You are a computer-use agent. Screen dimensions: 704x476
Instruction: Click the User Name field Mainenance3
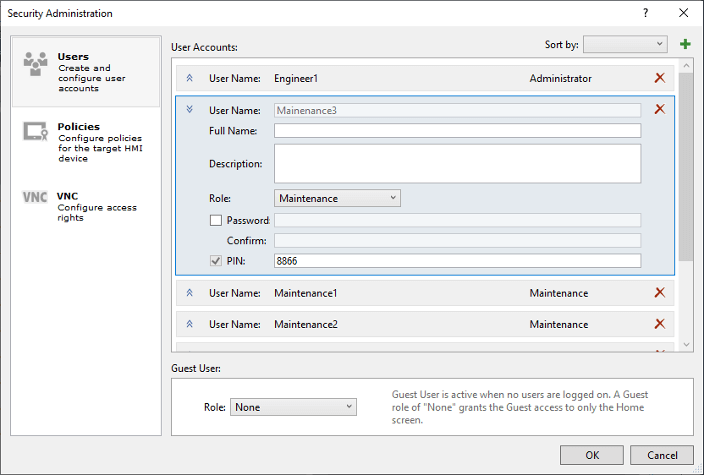[x=458, y=110]
